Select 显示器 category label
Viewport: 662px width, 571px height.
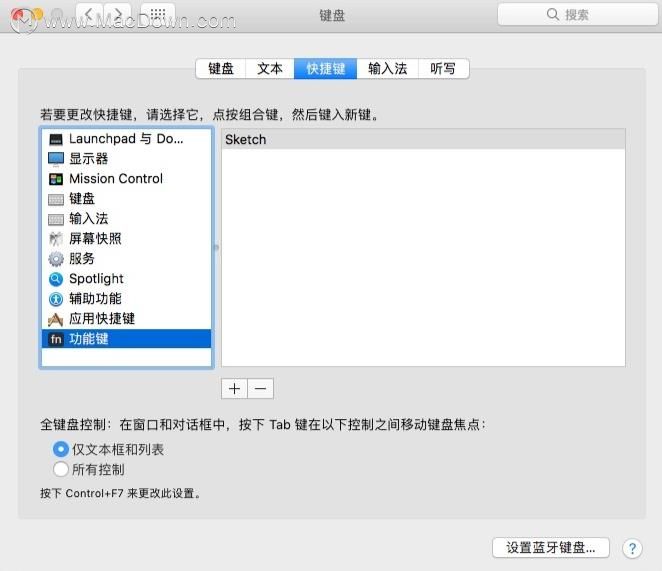(x=89, y=159)
